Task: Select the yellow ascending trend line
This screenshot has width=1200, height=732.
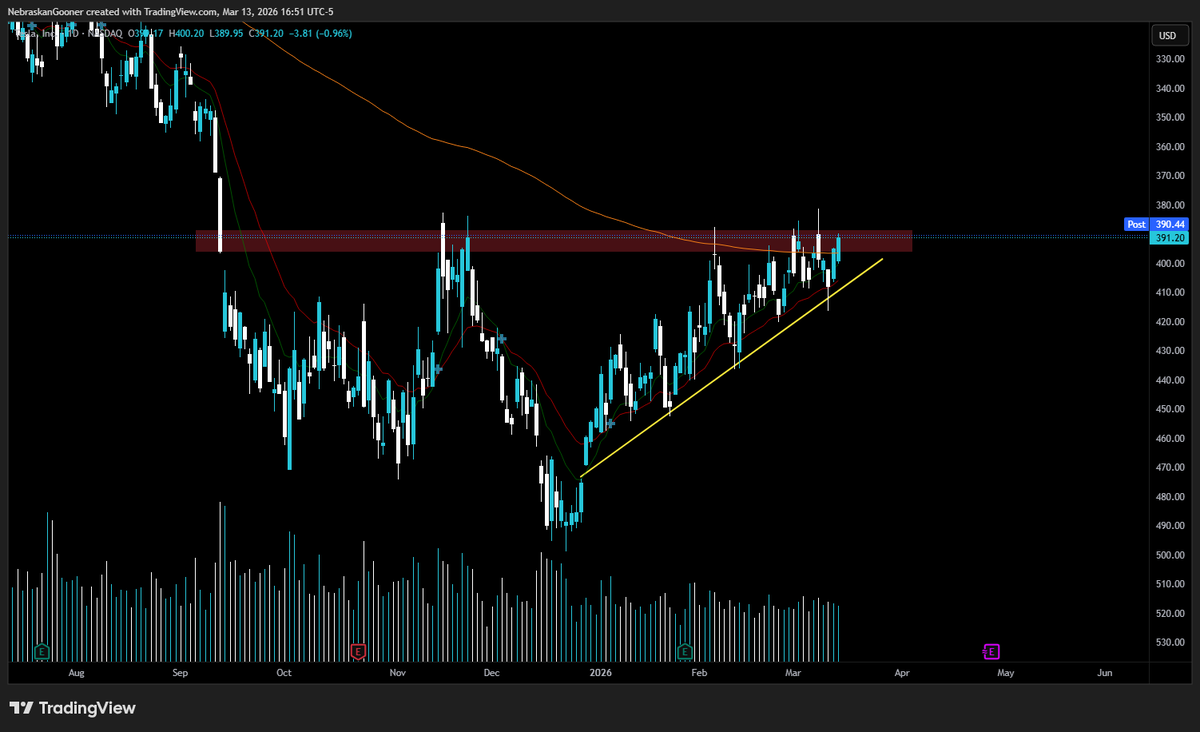Action: pyautogui.click(x=730, y=367)
